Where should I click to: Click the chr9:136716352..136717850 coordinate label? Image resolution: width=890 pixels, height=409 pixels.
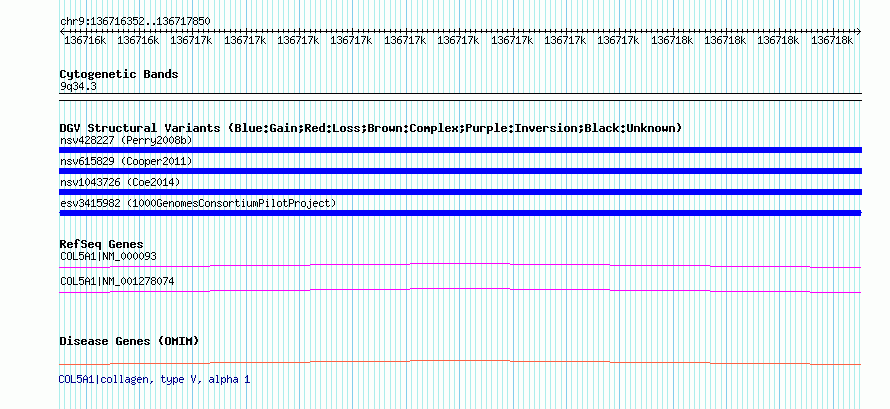135,22
